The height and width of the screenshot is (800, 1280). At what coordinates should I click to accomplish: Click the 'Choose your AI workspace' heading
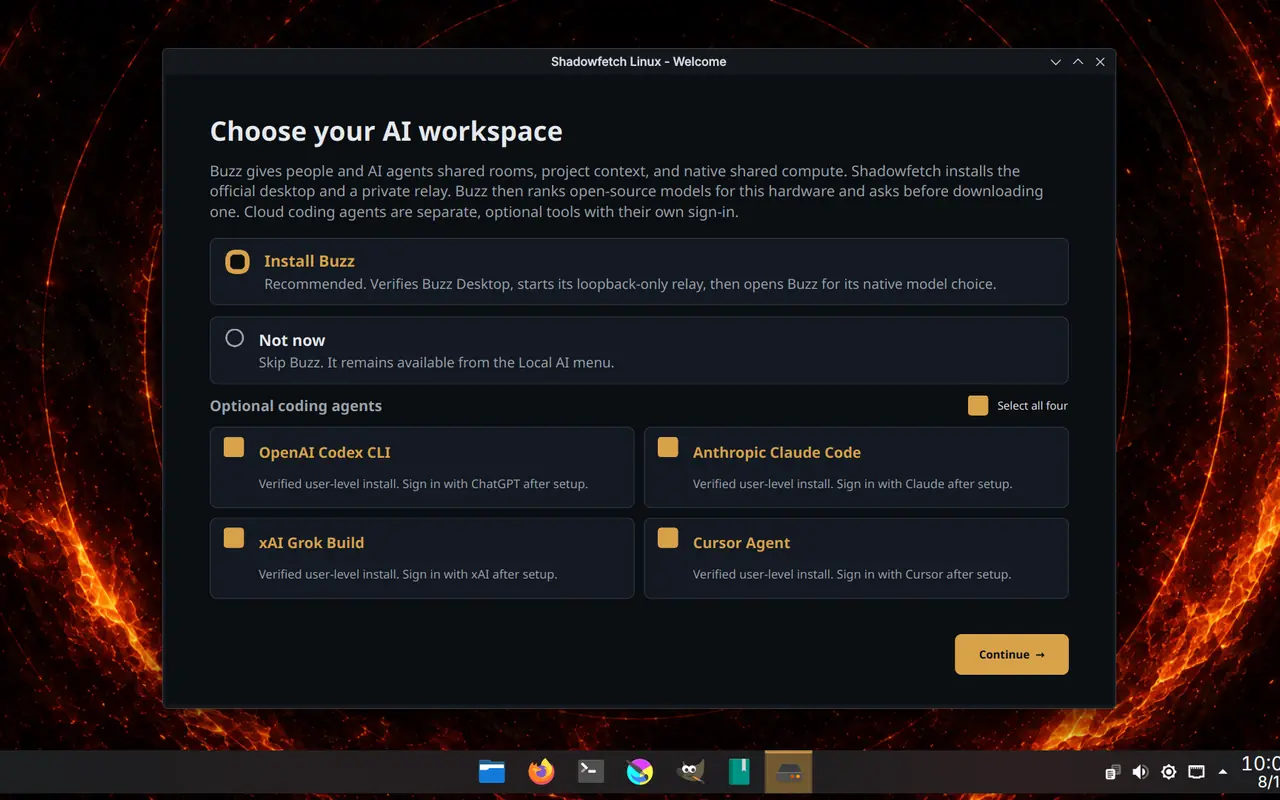386,132
